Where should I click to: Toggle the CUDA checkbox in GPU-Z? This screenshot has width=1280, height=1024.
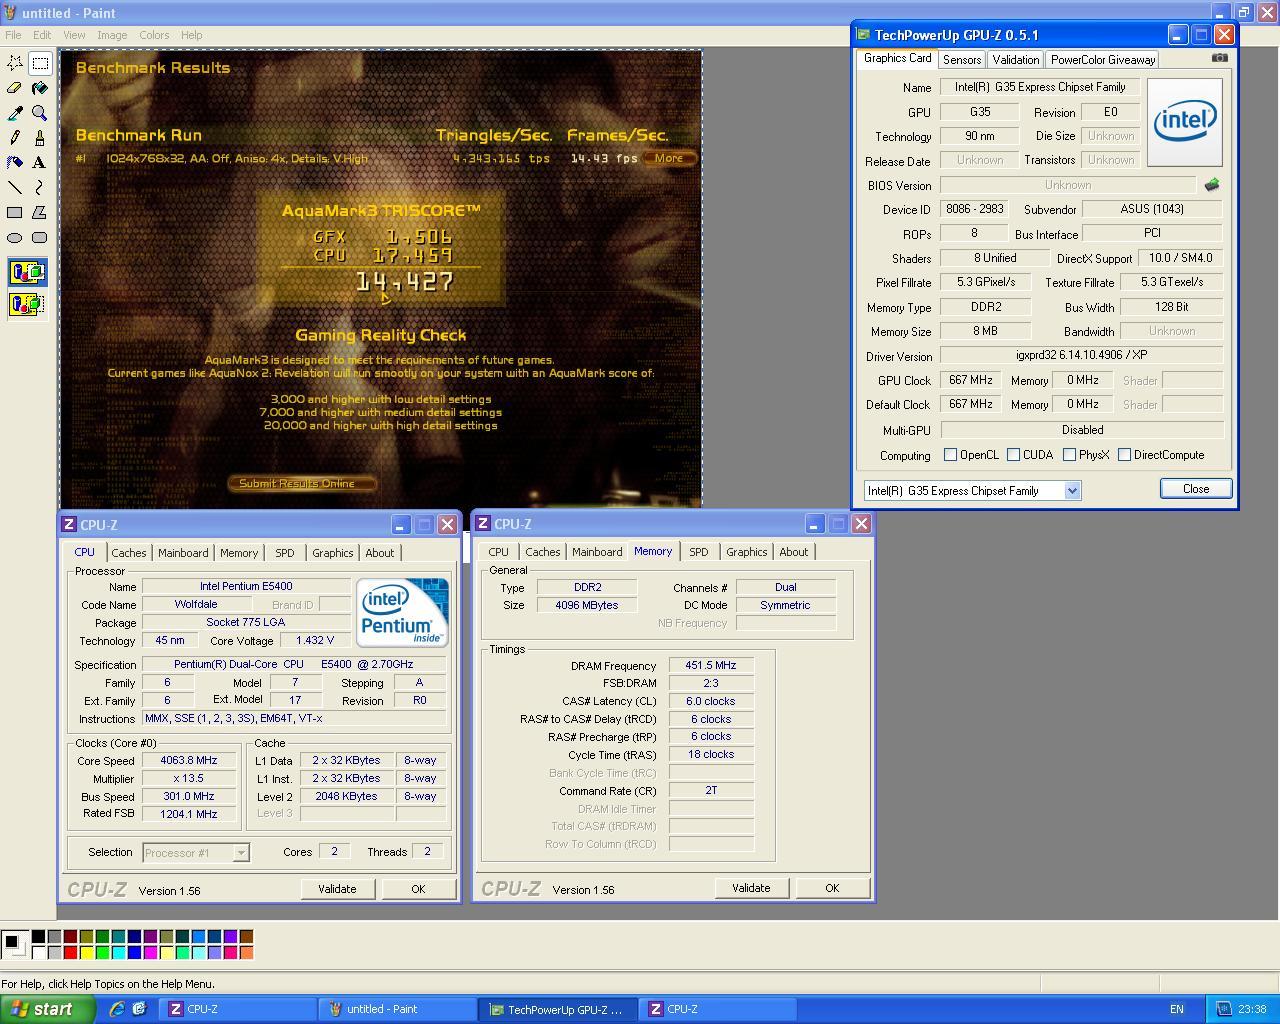pos(1014,455)
